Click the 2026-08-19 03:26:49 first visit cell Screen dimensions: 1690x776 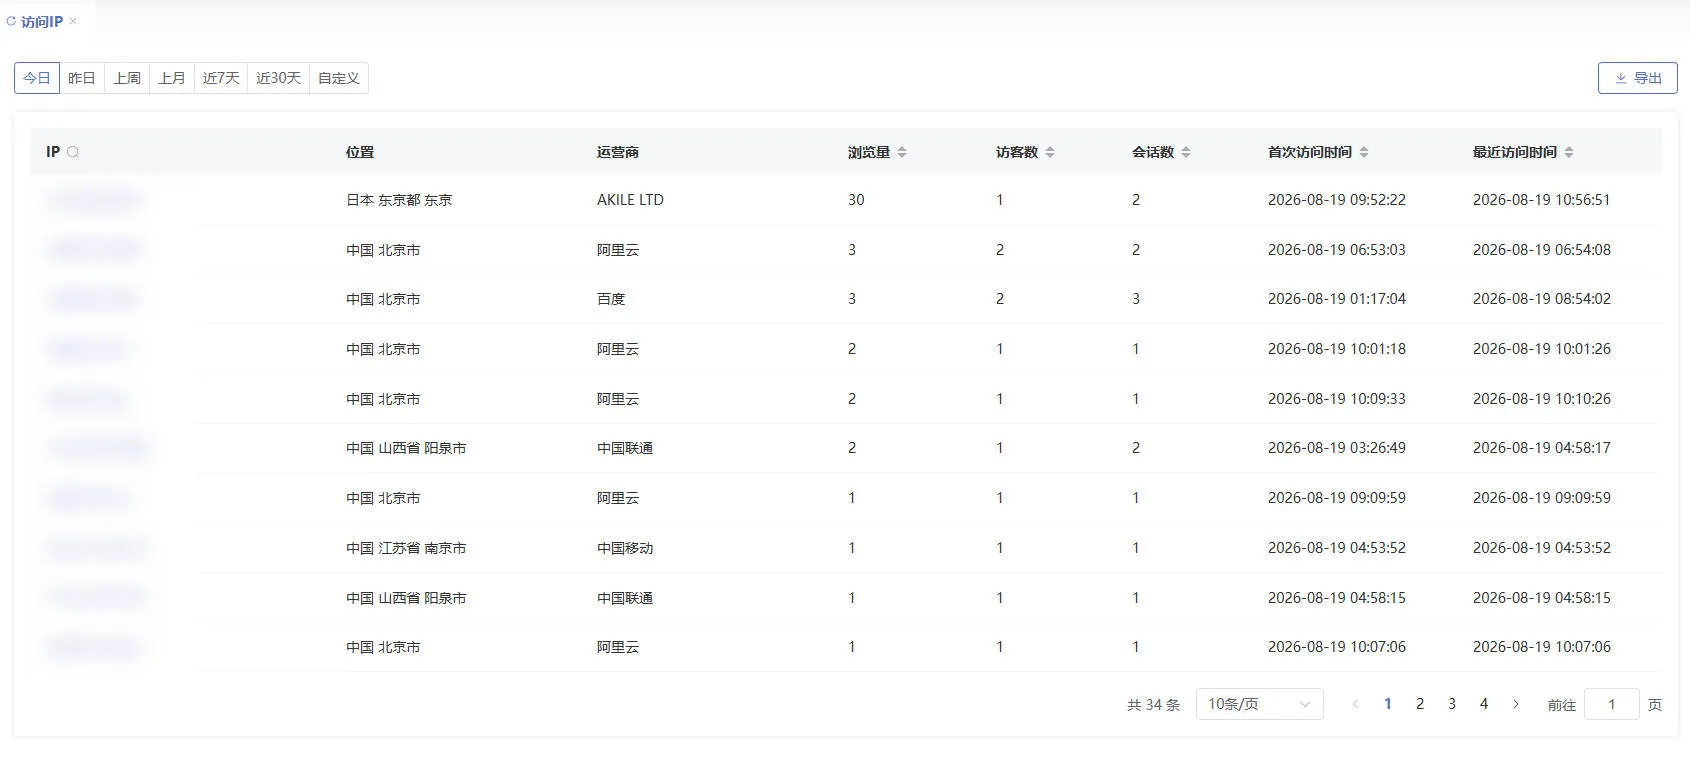tap(1337, 448)
